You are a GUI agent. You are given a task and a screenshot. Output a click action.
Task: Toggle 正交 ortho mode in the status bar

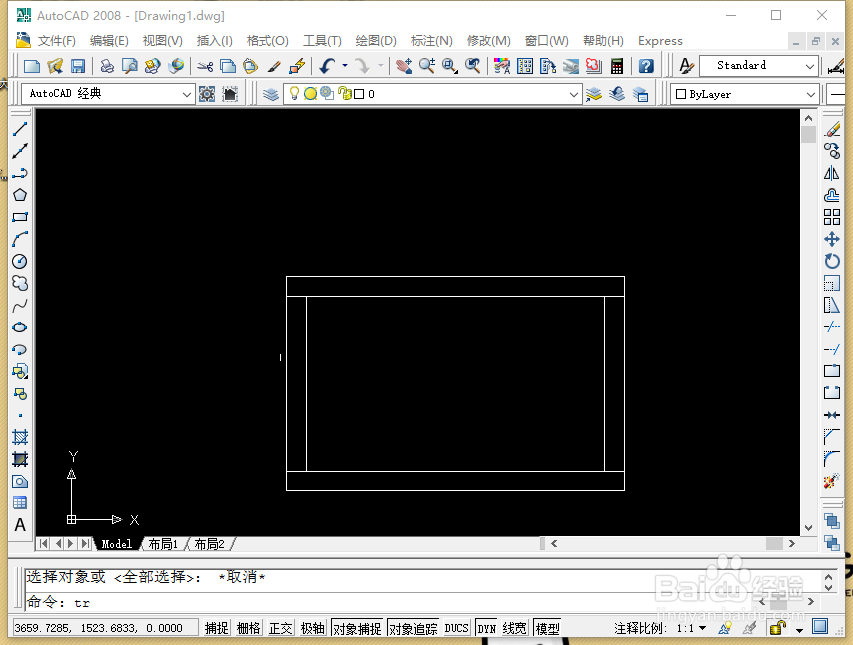click(280, 627)
